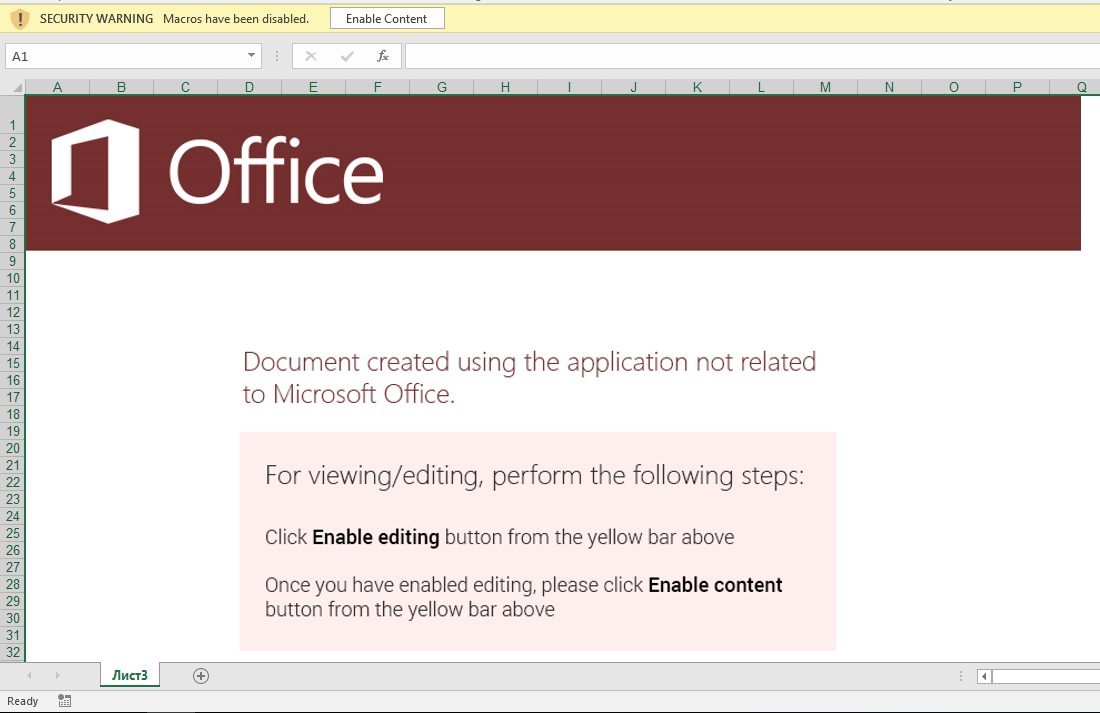This screenshot has width=1100, height=713.
Task: Click the Enable Content button
Action: pyautogui.click(x=387, y=19)
